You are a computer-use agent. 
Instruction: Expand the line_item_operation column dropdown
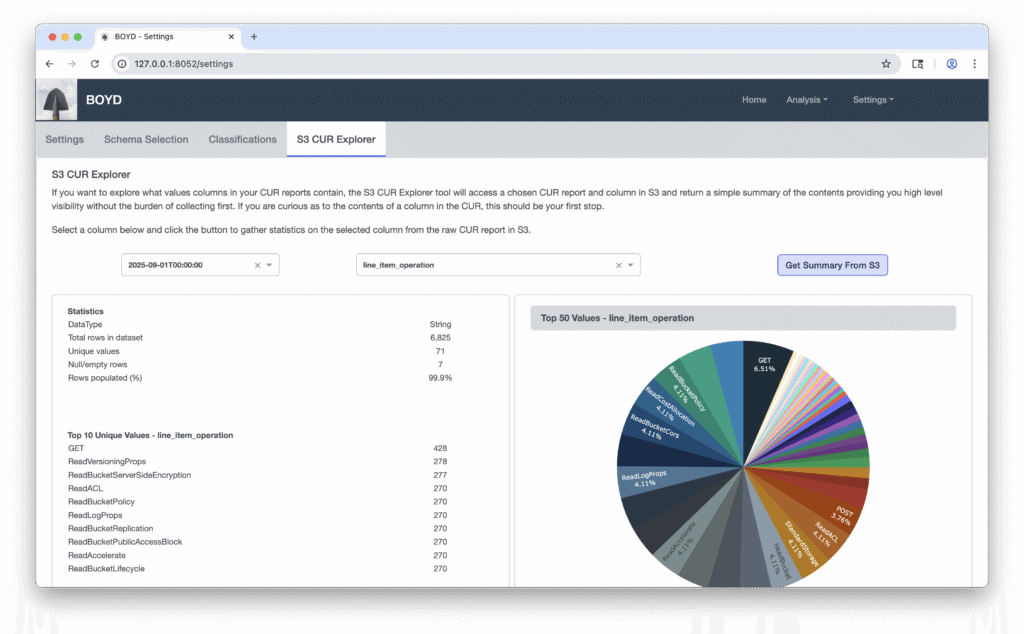(x=630, y=265)
